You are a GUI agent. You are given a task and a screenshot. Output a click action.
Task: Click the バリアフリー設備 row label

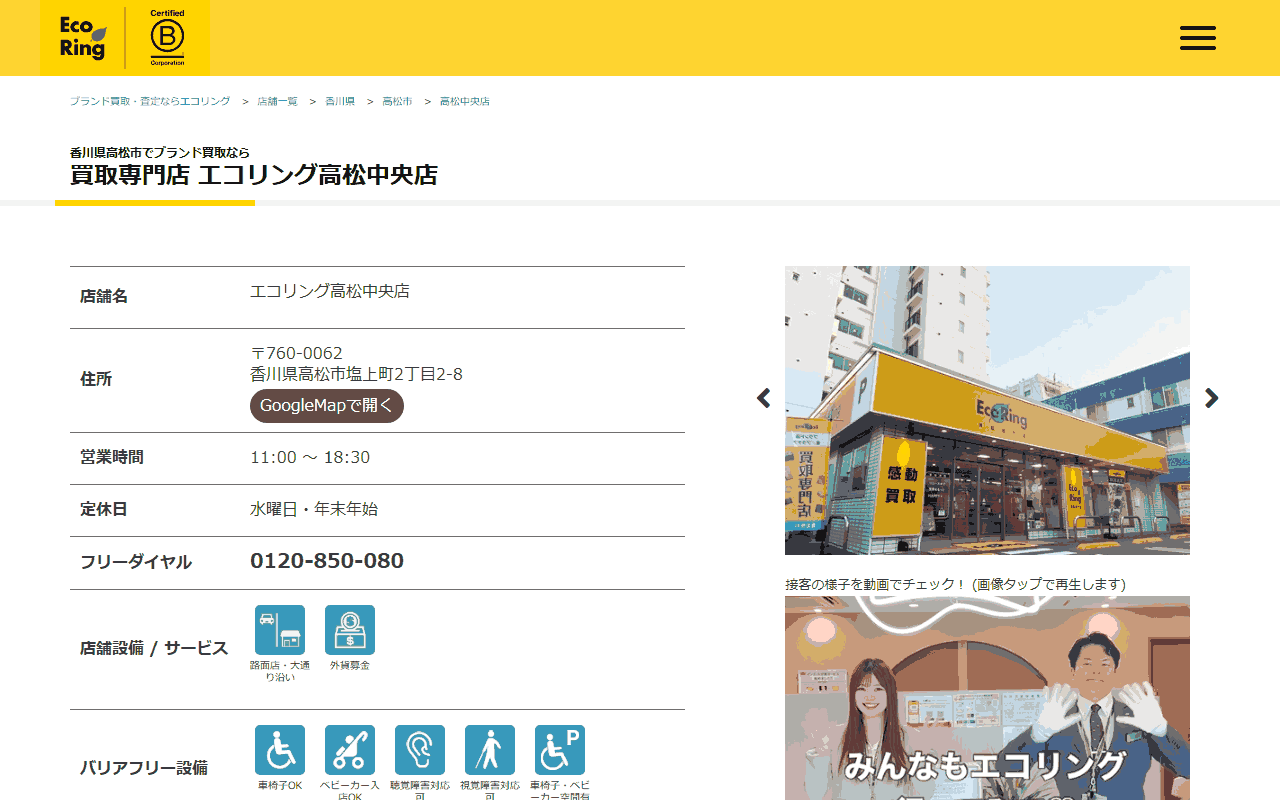point(144,768)
